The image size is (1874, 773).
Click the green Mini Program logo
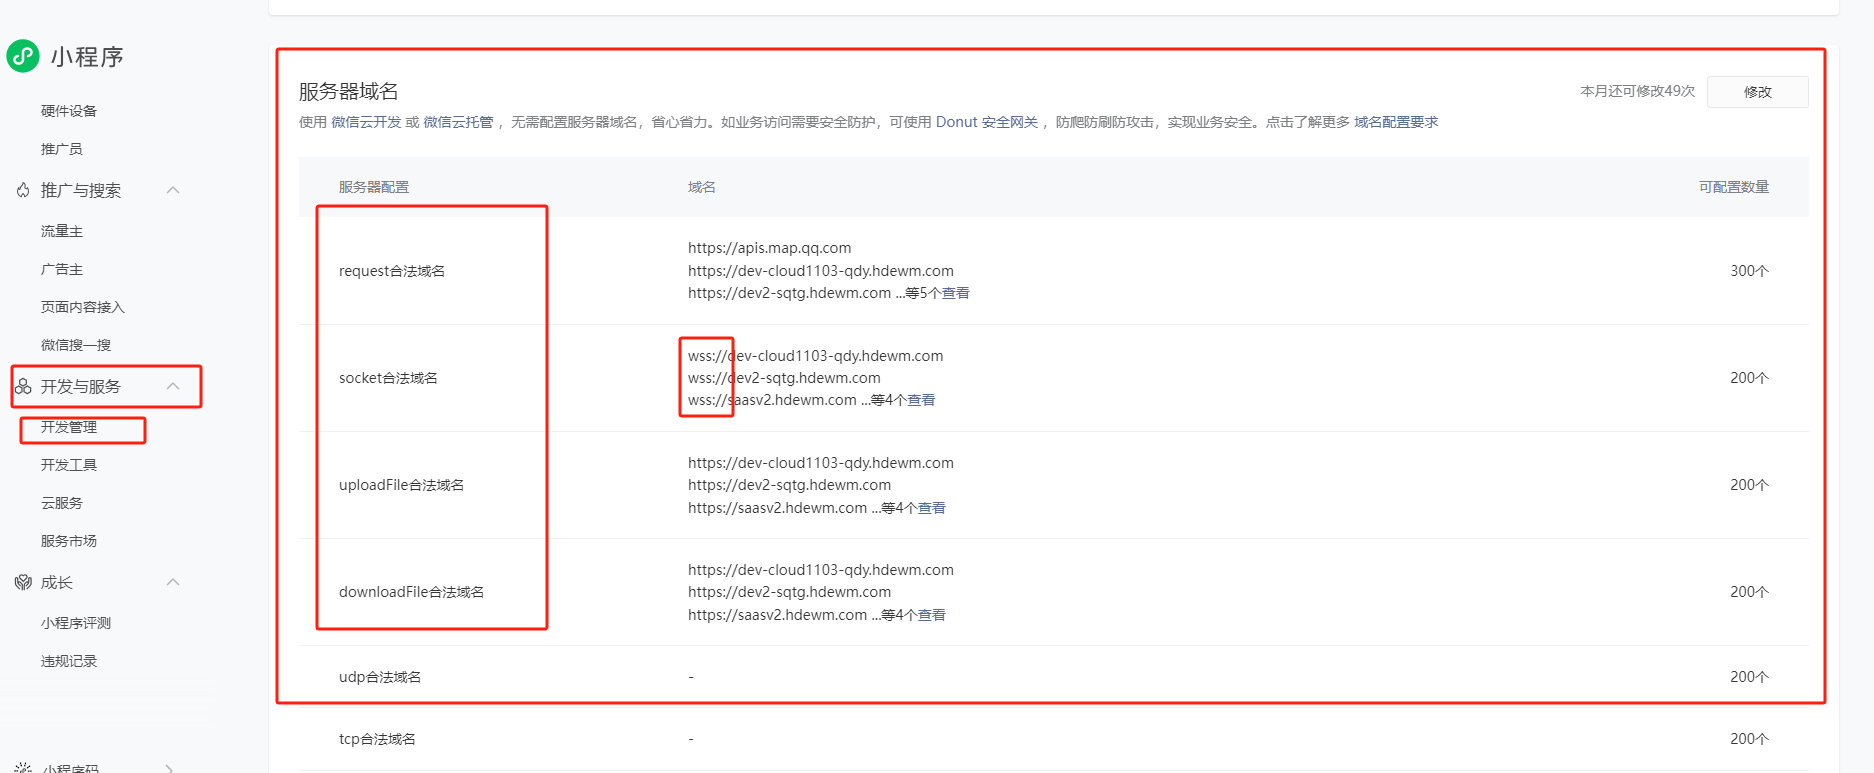23,56
